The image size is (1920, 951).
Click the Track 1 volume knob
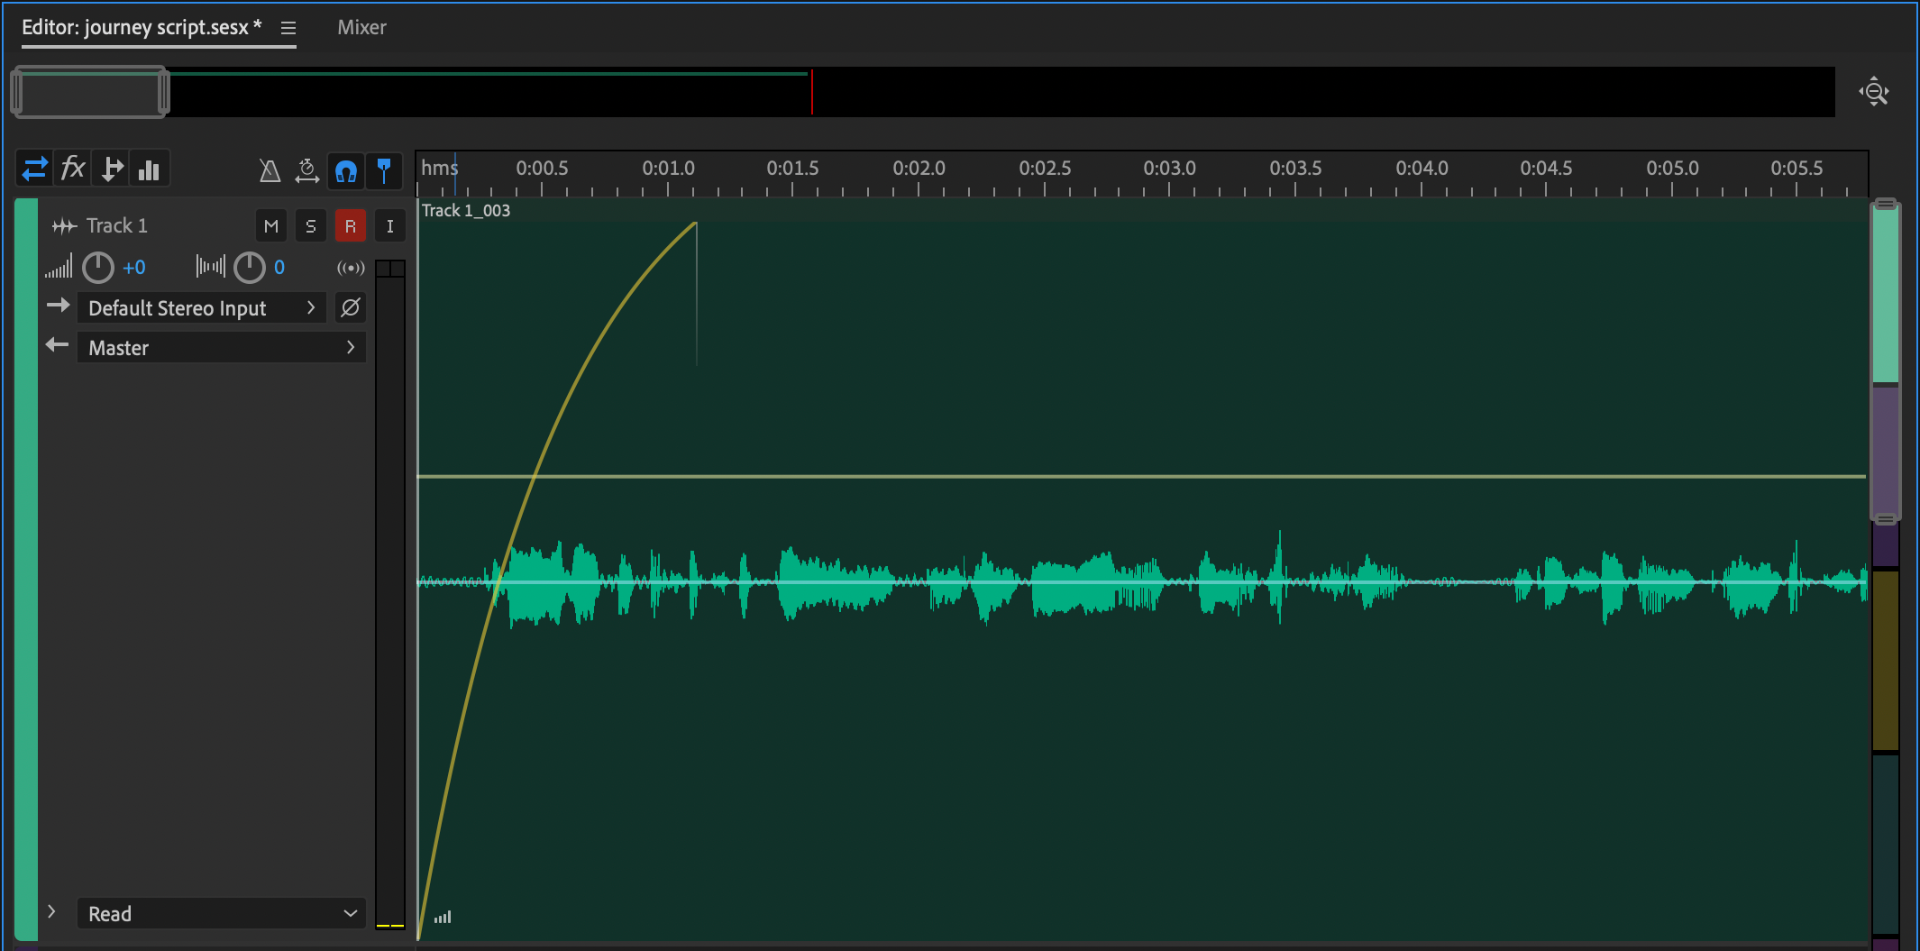click(98, 268)
